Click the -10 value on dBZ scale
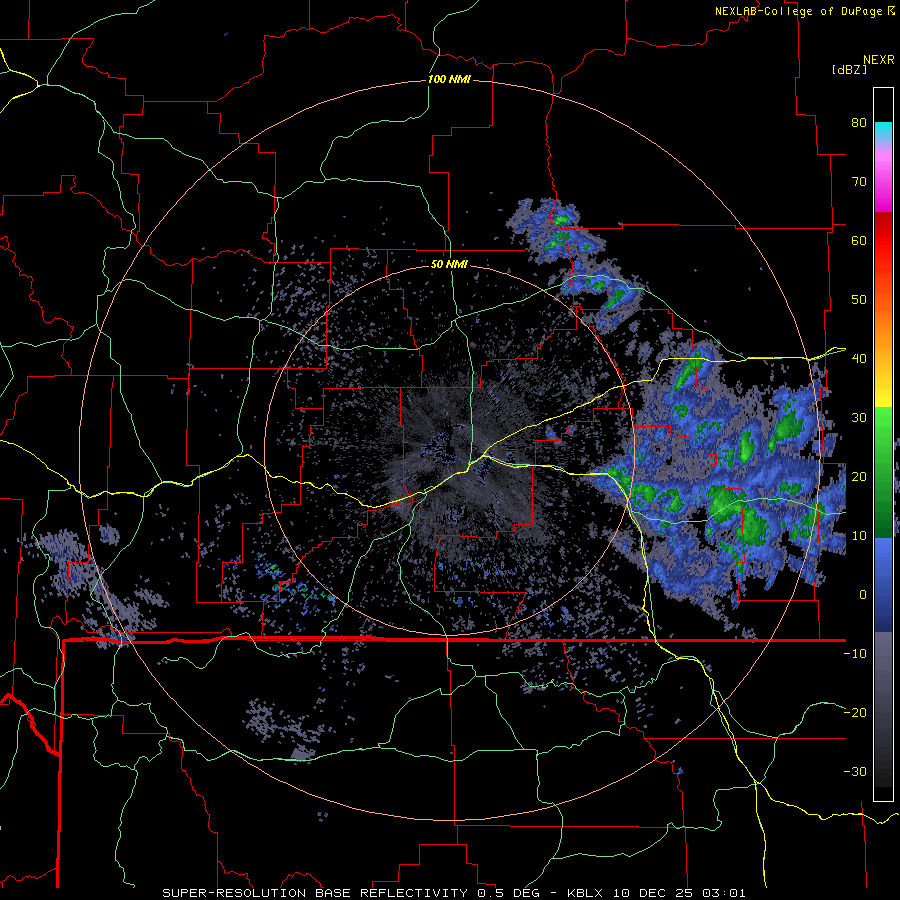The width and height of the screenshot is (900, 900). click(x=855, y=654)
